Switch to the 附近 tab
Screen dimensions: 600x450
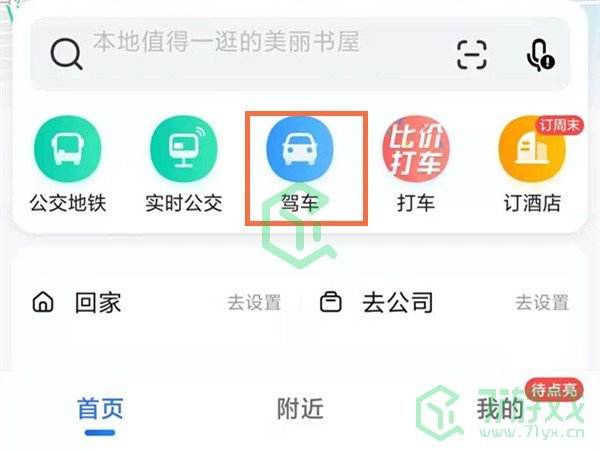pos(300,409)
